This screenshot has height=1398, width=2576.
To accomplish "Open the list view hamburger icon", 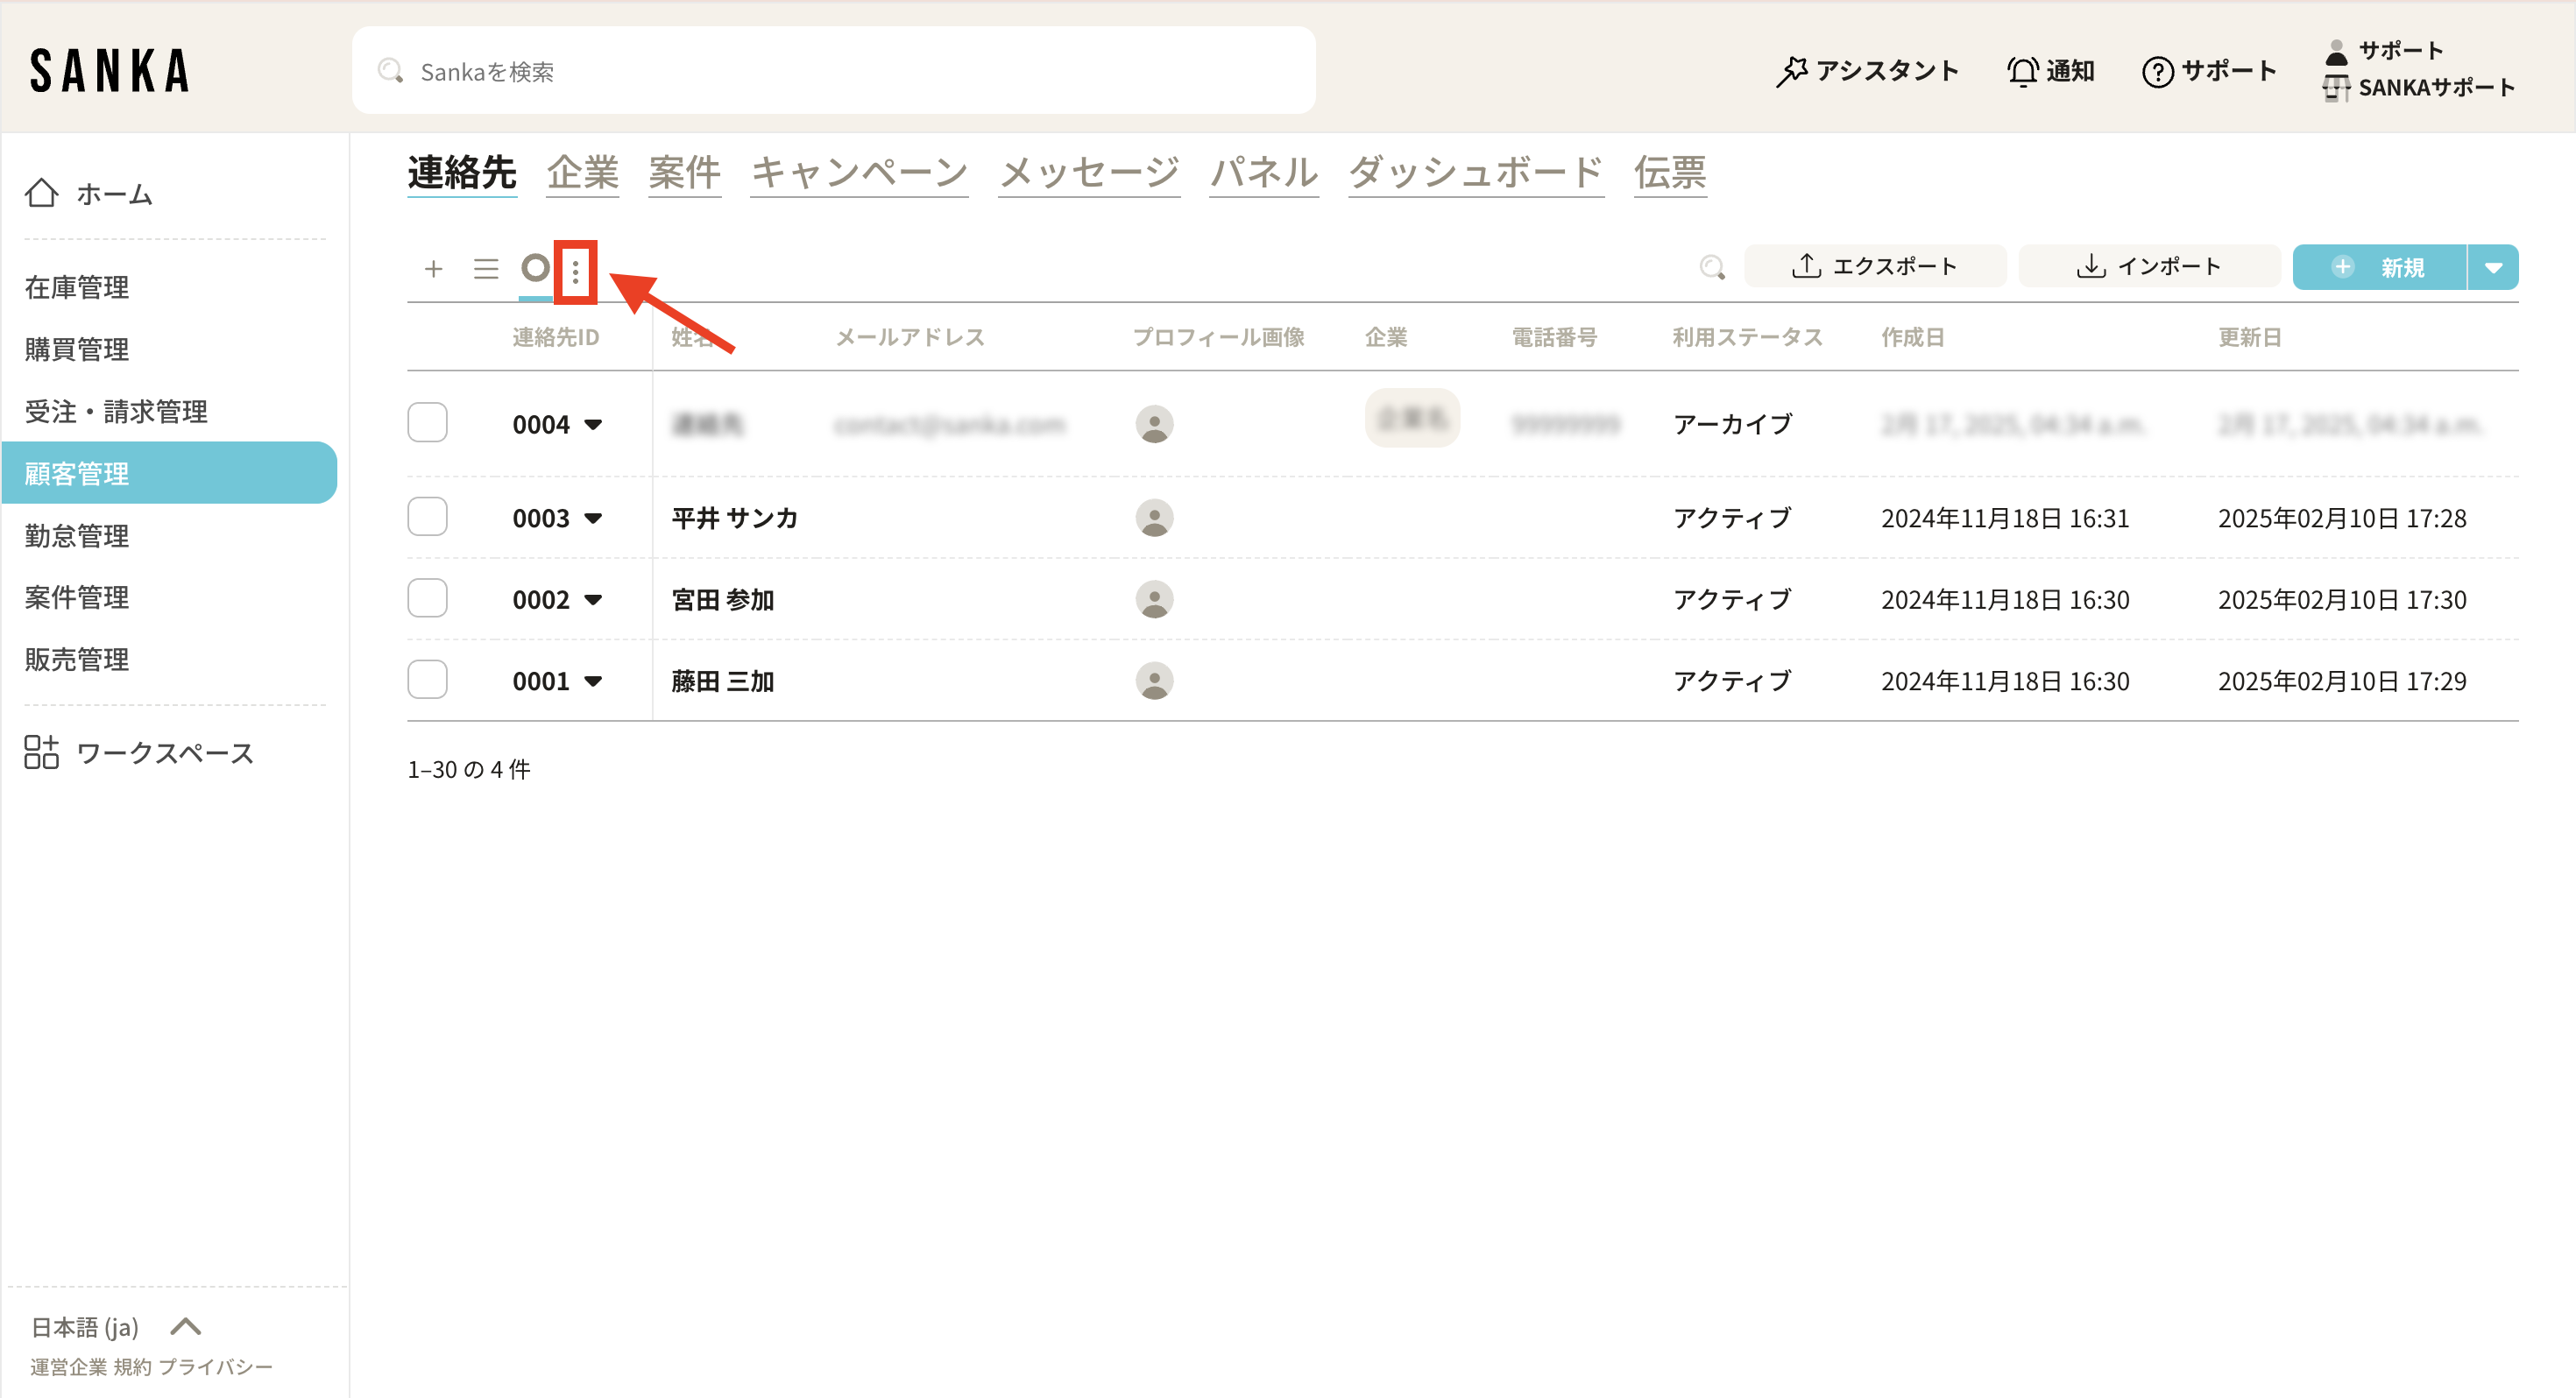I will tap(486, 268).
